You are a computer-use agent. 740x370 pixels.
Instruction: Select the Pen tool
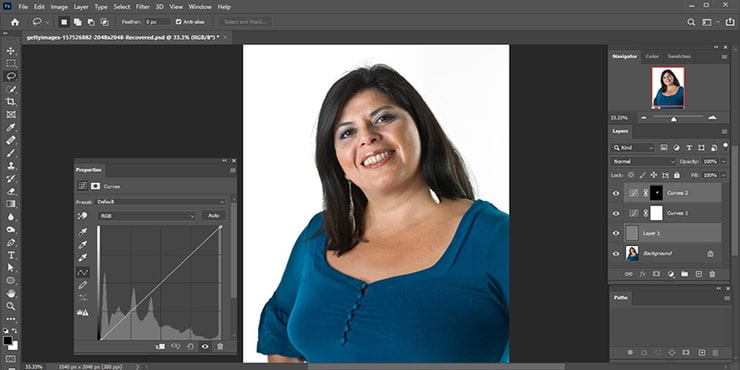pos(11,243)
